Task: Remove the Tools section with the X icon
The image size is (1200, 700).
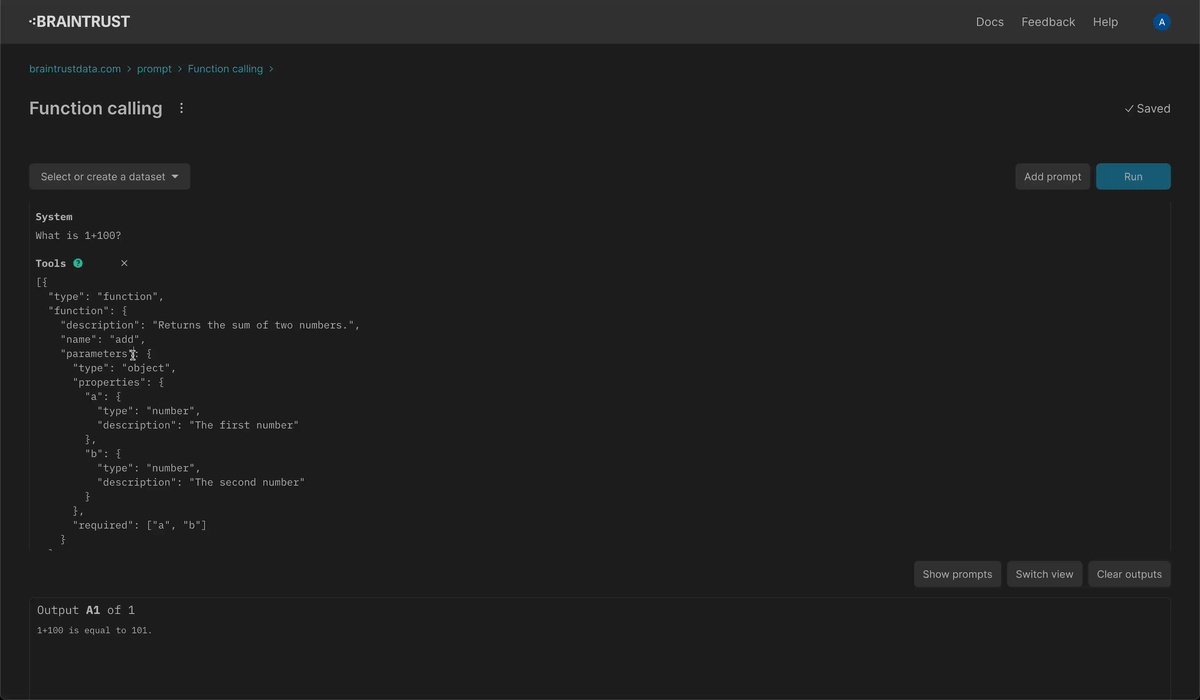Action: [x=124, y=263]
